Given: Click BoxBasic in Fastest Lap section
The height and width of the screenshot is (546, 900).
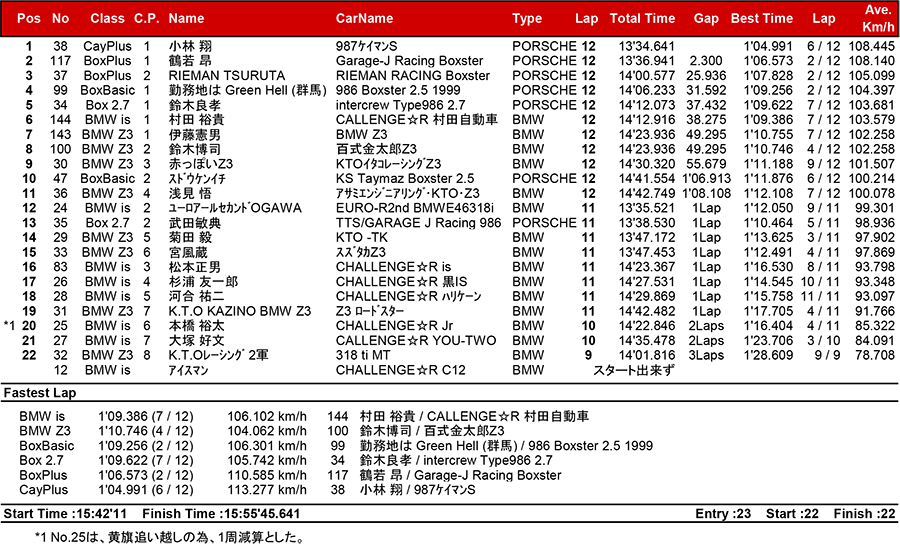Looking at the screenshot, I should coord(46,446).
